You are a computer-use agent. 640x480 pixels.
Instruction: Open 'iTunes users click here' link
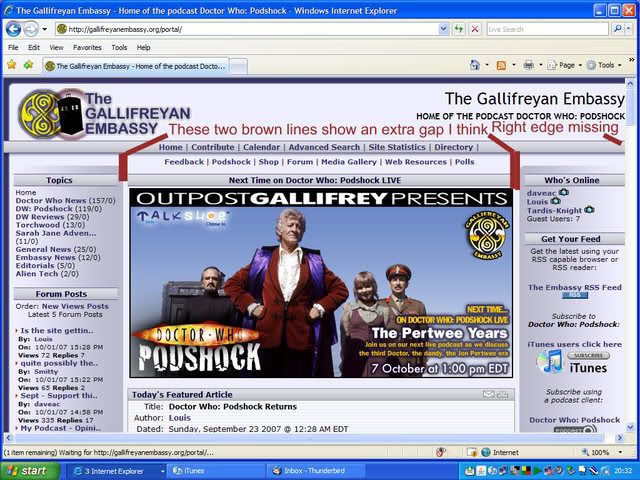click(575, 344)
